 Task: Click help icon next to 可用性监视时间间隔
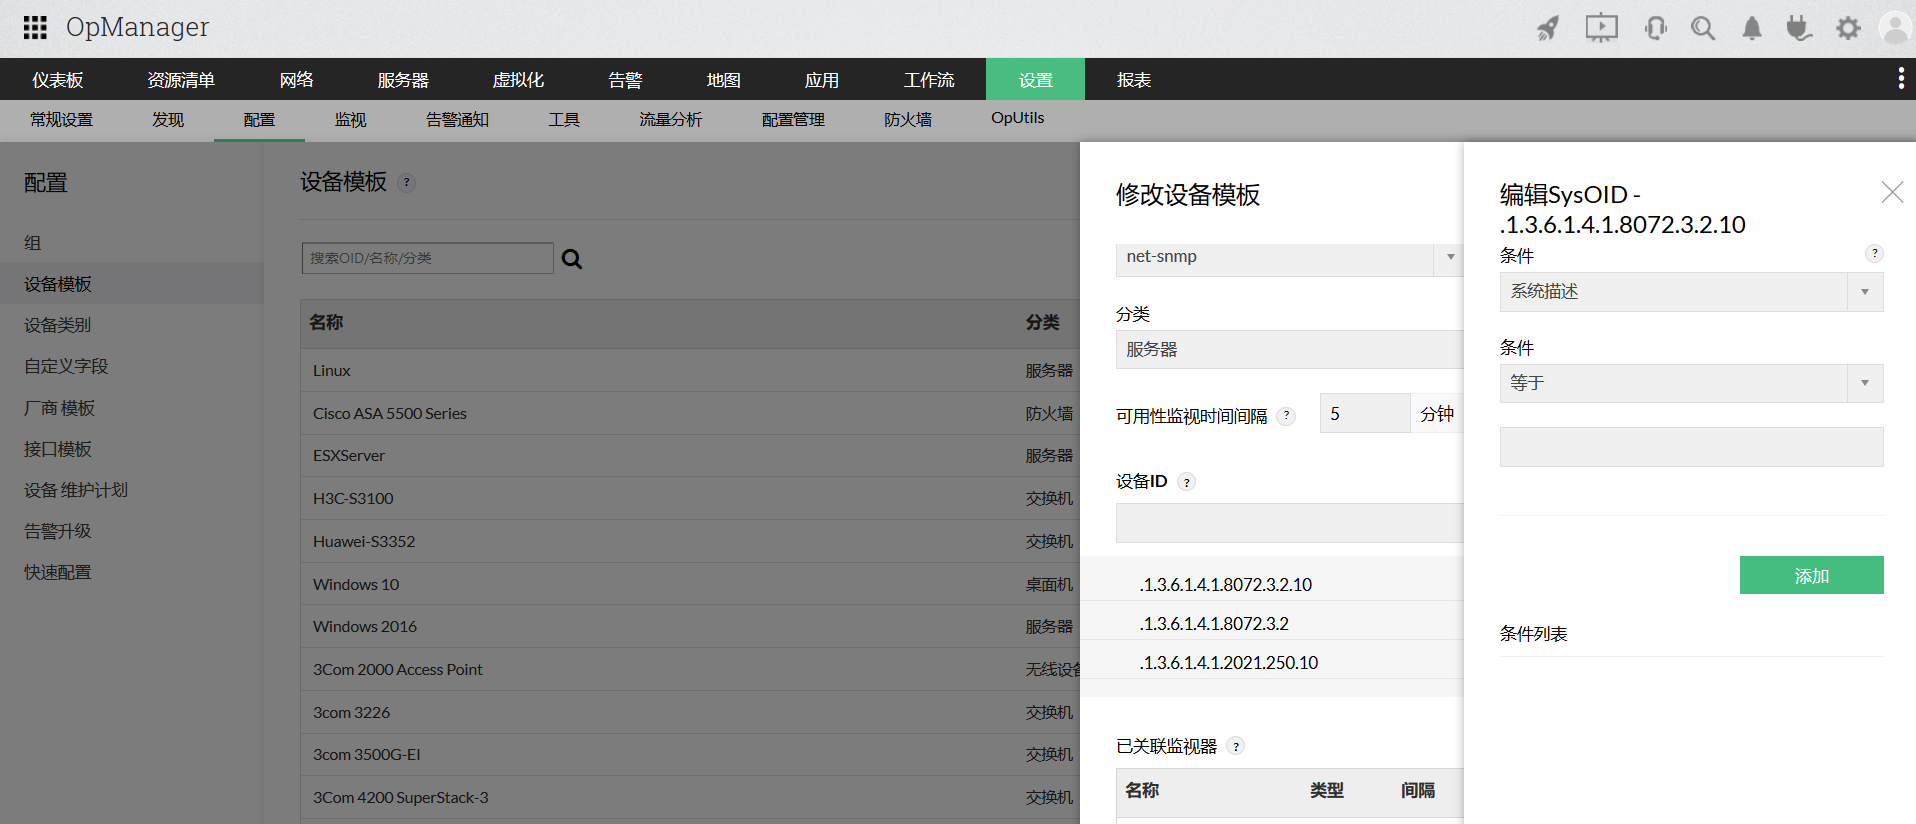click(x=1287, y=416)
